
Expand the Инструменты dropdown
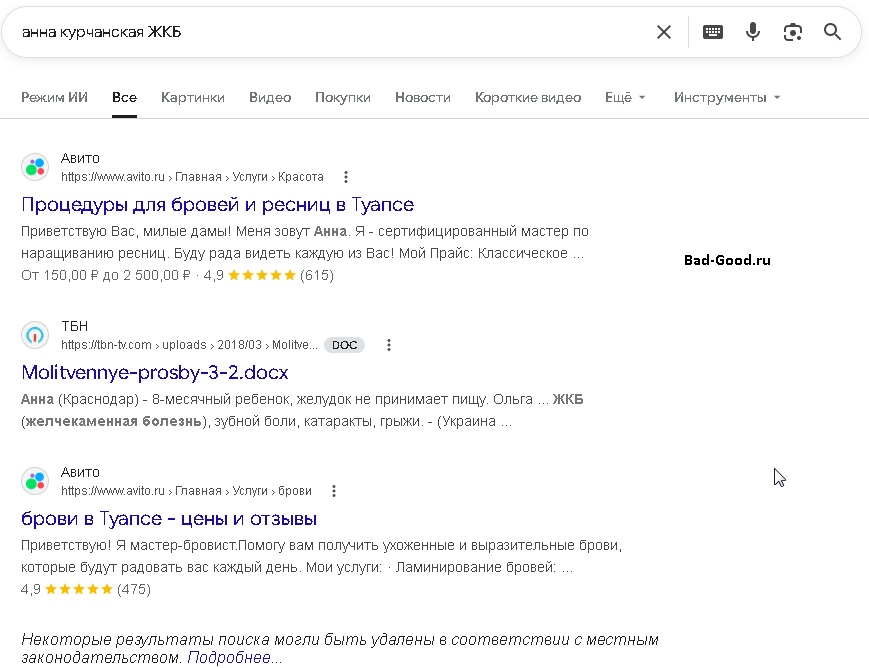pos(726,97)
